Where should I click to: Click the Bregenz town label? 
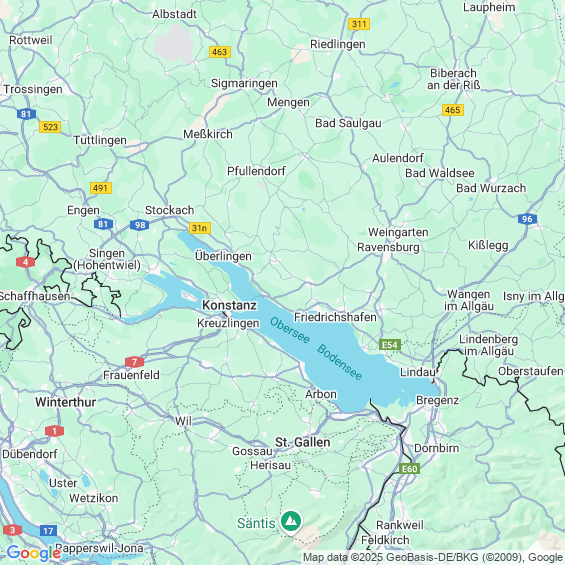[437, 400]
